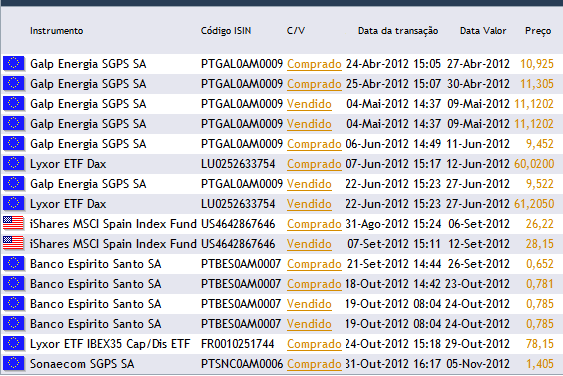Select the price 0,781

point(540,284)
